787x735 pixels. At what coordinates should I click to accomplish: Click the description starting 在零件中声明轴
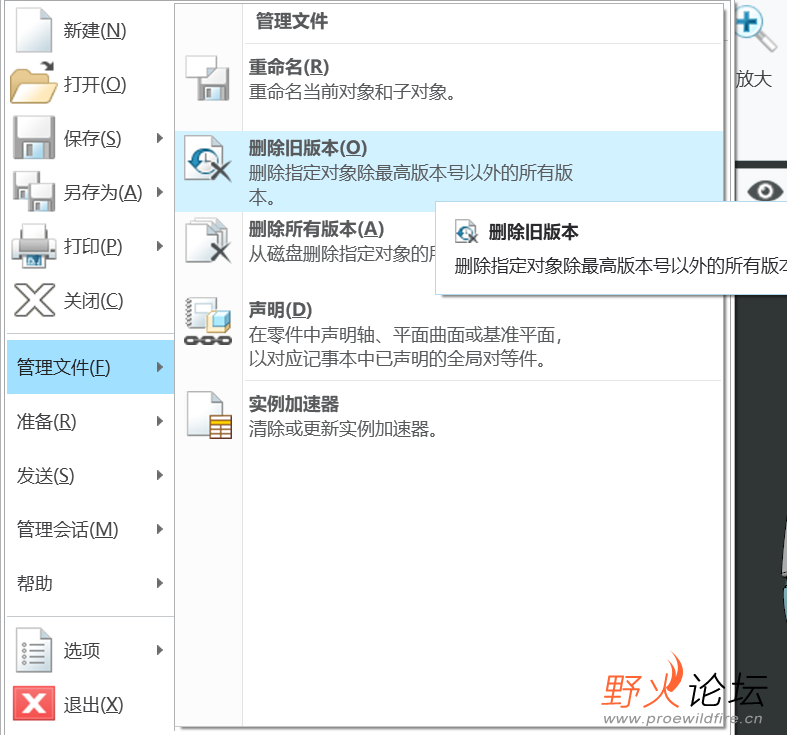[406, 347]
